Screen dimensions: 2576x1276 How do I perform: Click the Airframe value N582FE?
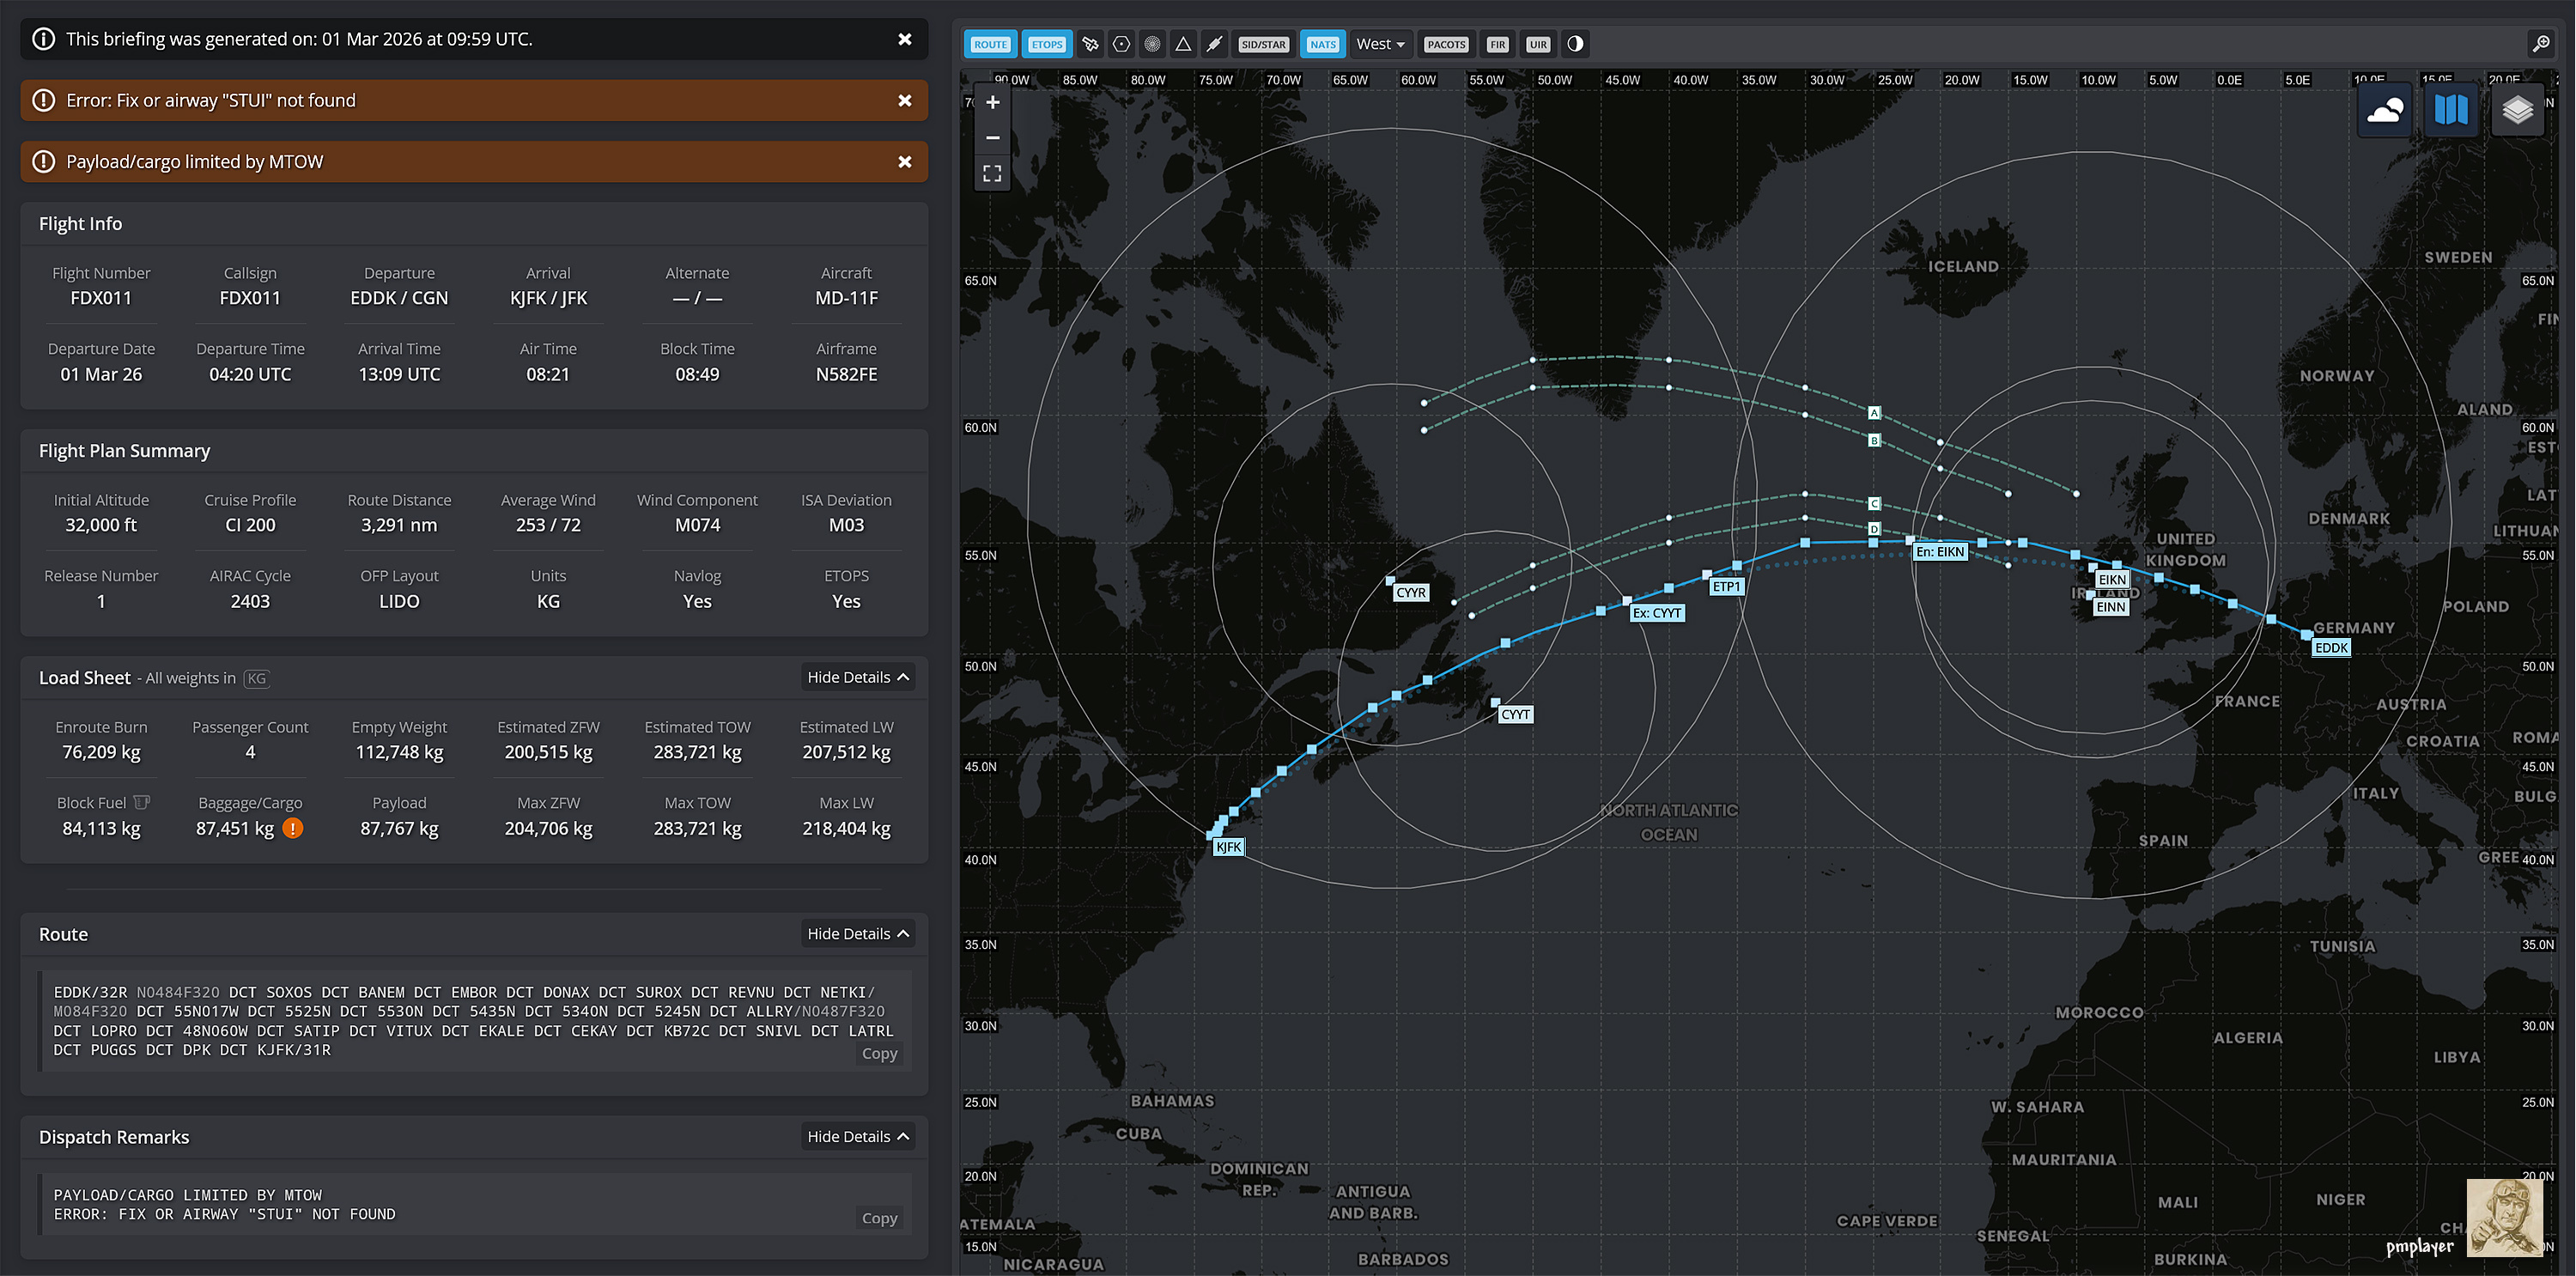846,374
